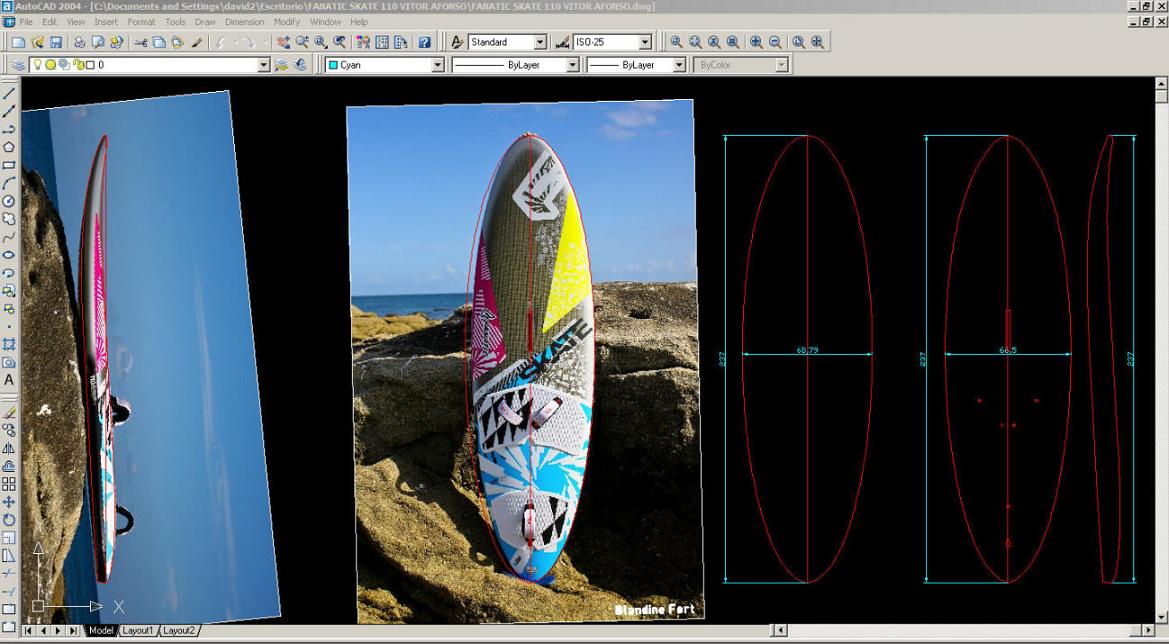Switch to the Layout1 tab
This screenshot has height=644, width=1169.
[137, 631]
